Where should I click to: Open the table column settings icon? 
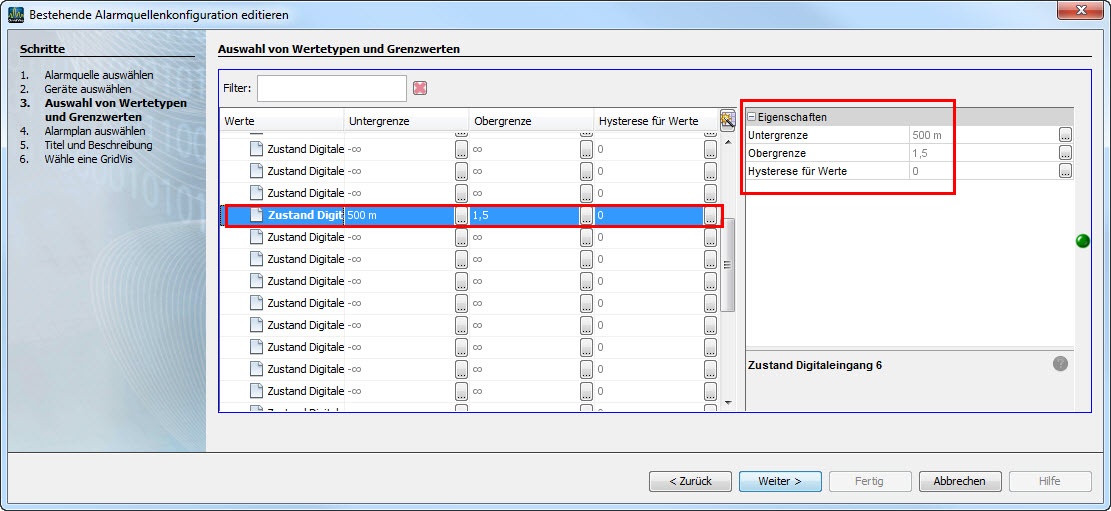click(727, 121)
